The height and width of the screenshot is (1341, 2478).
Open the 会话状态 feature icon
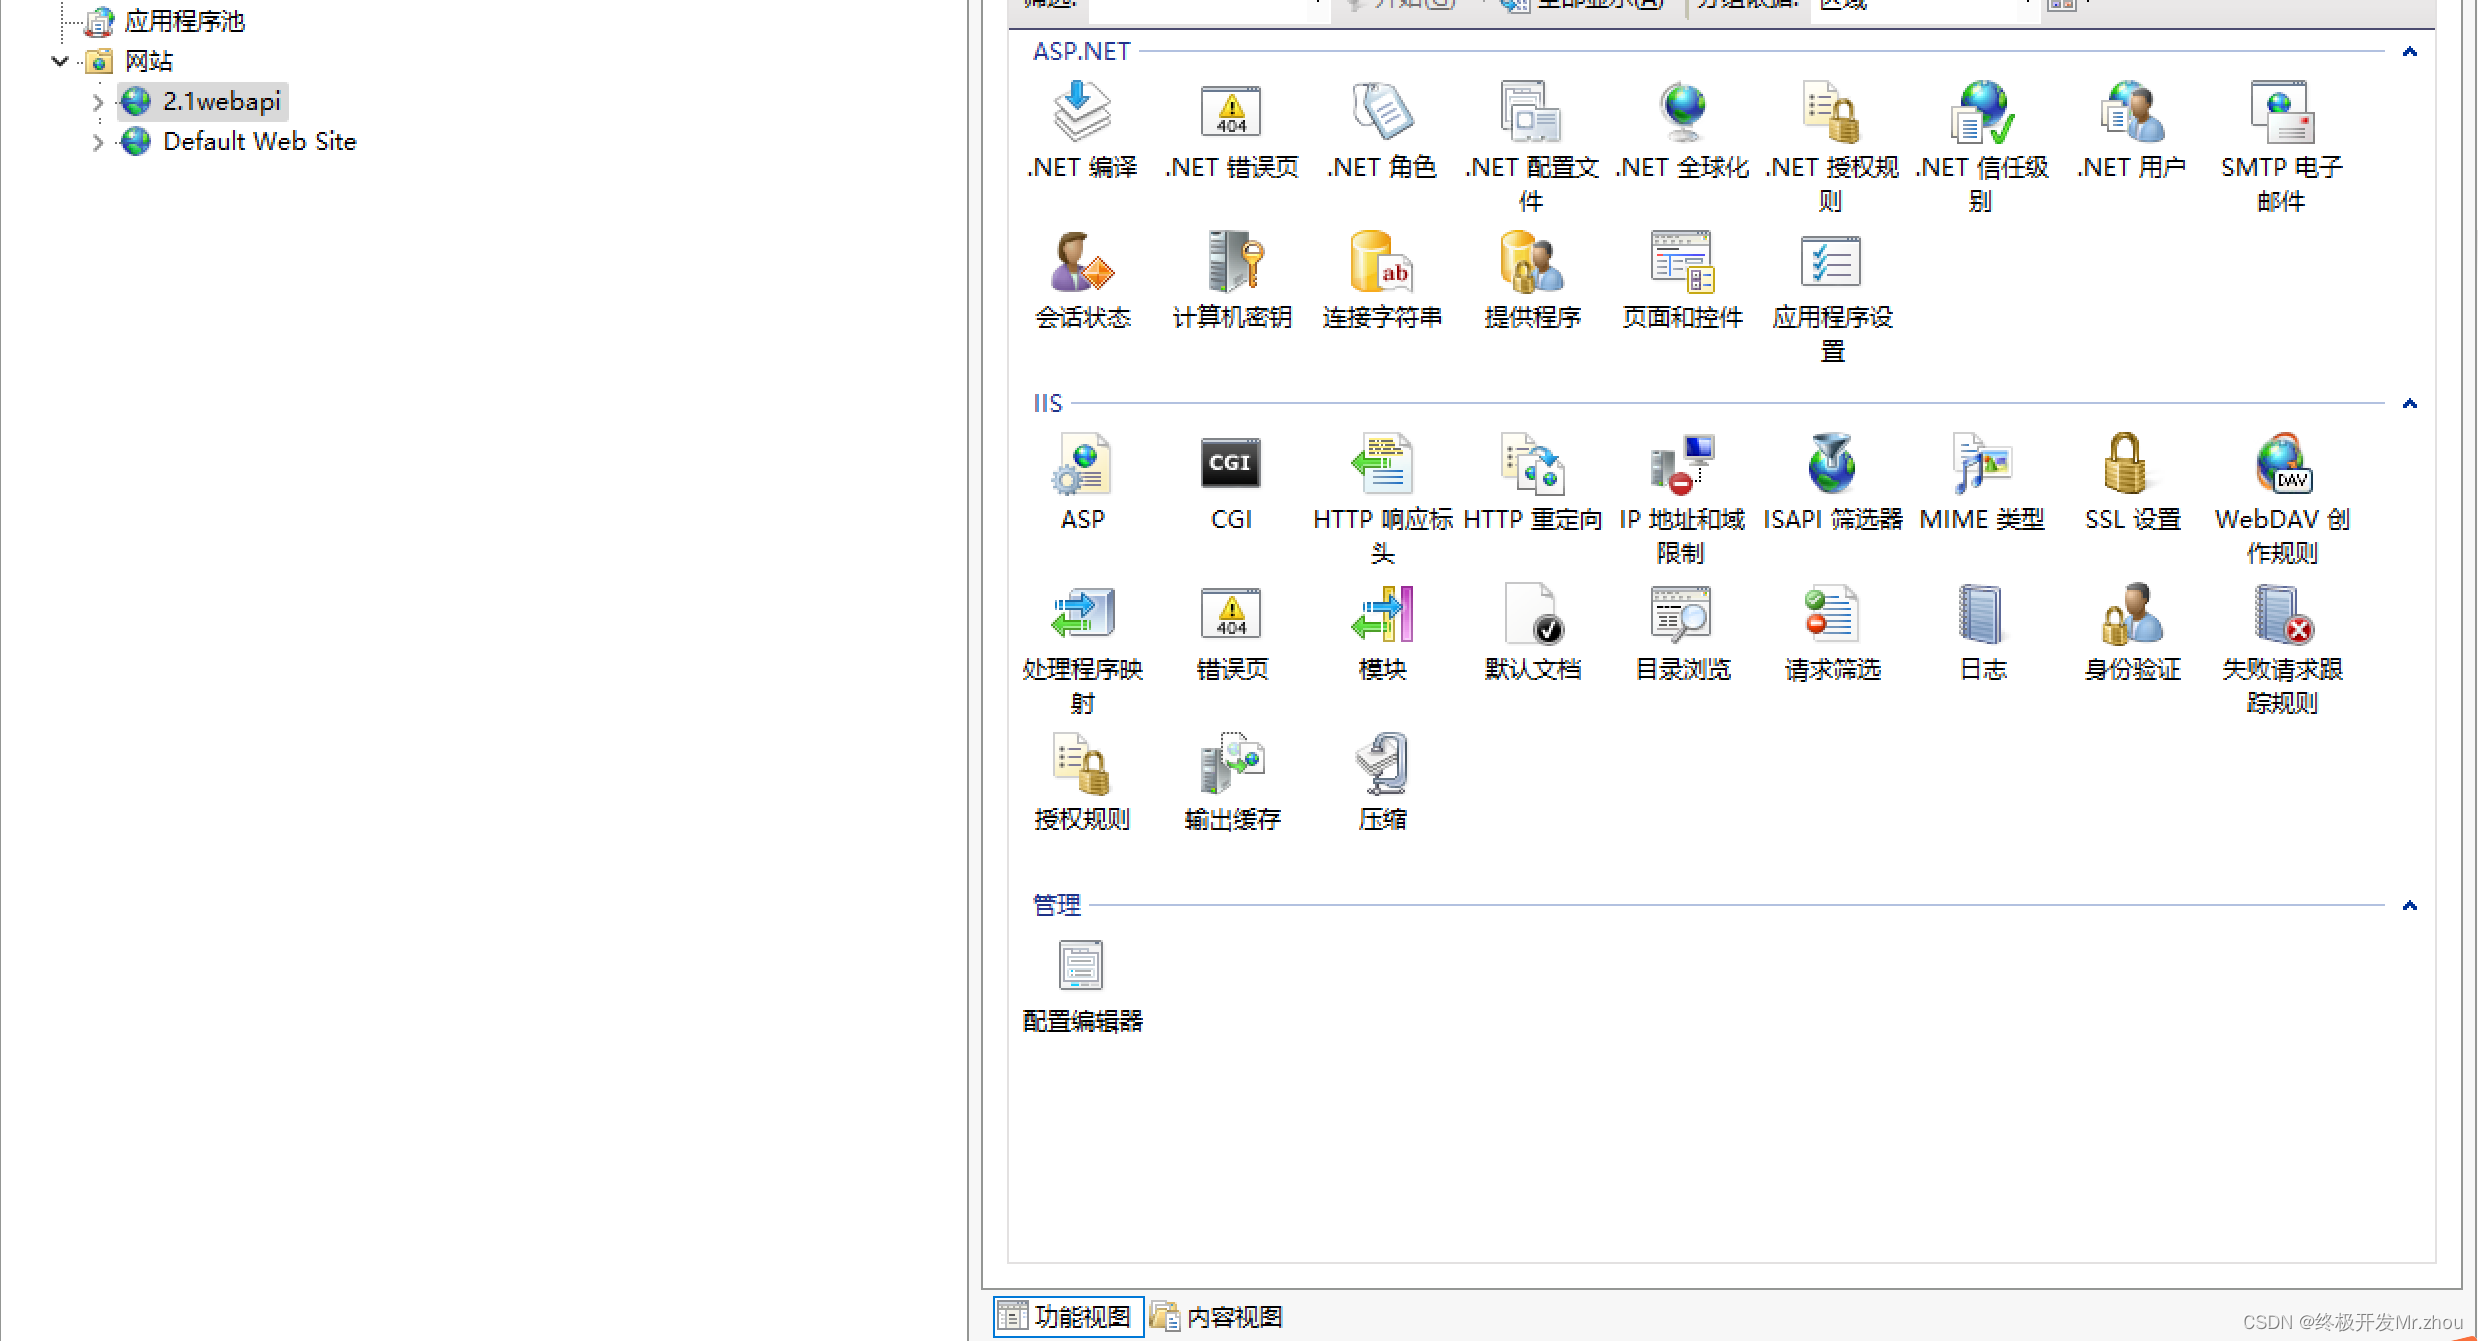tap(1082, 262)
